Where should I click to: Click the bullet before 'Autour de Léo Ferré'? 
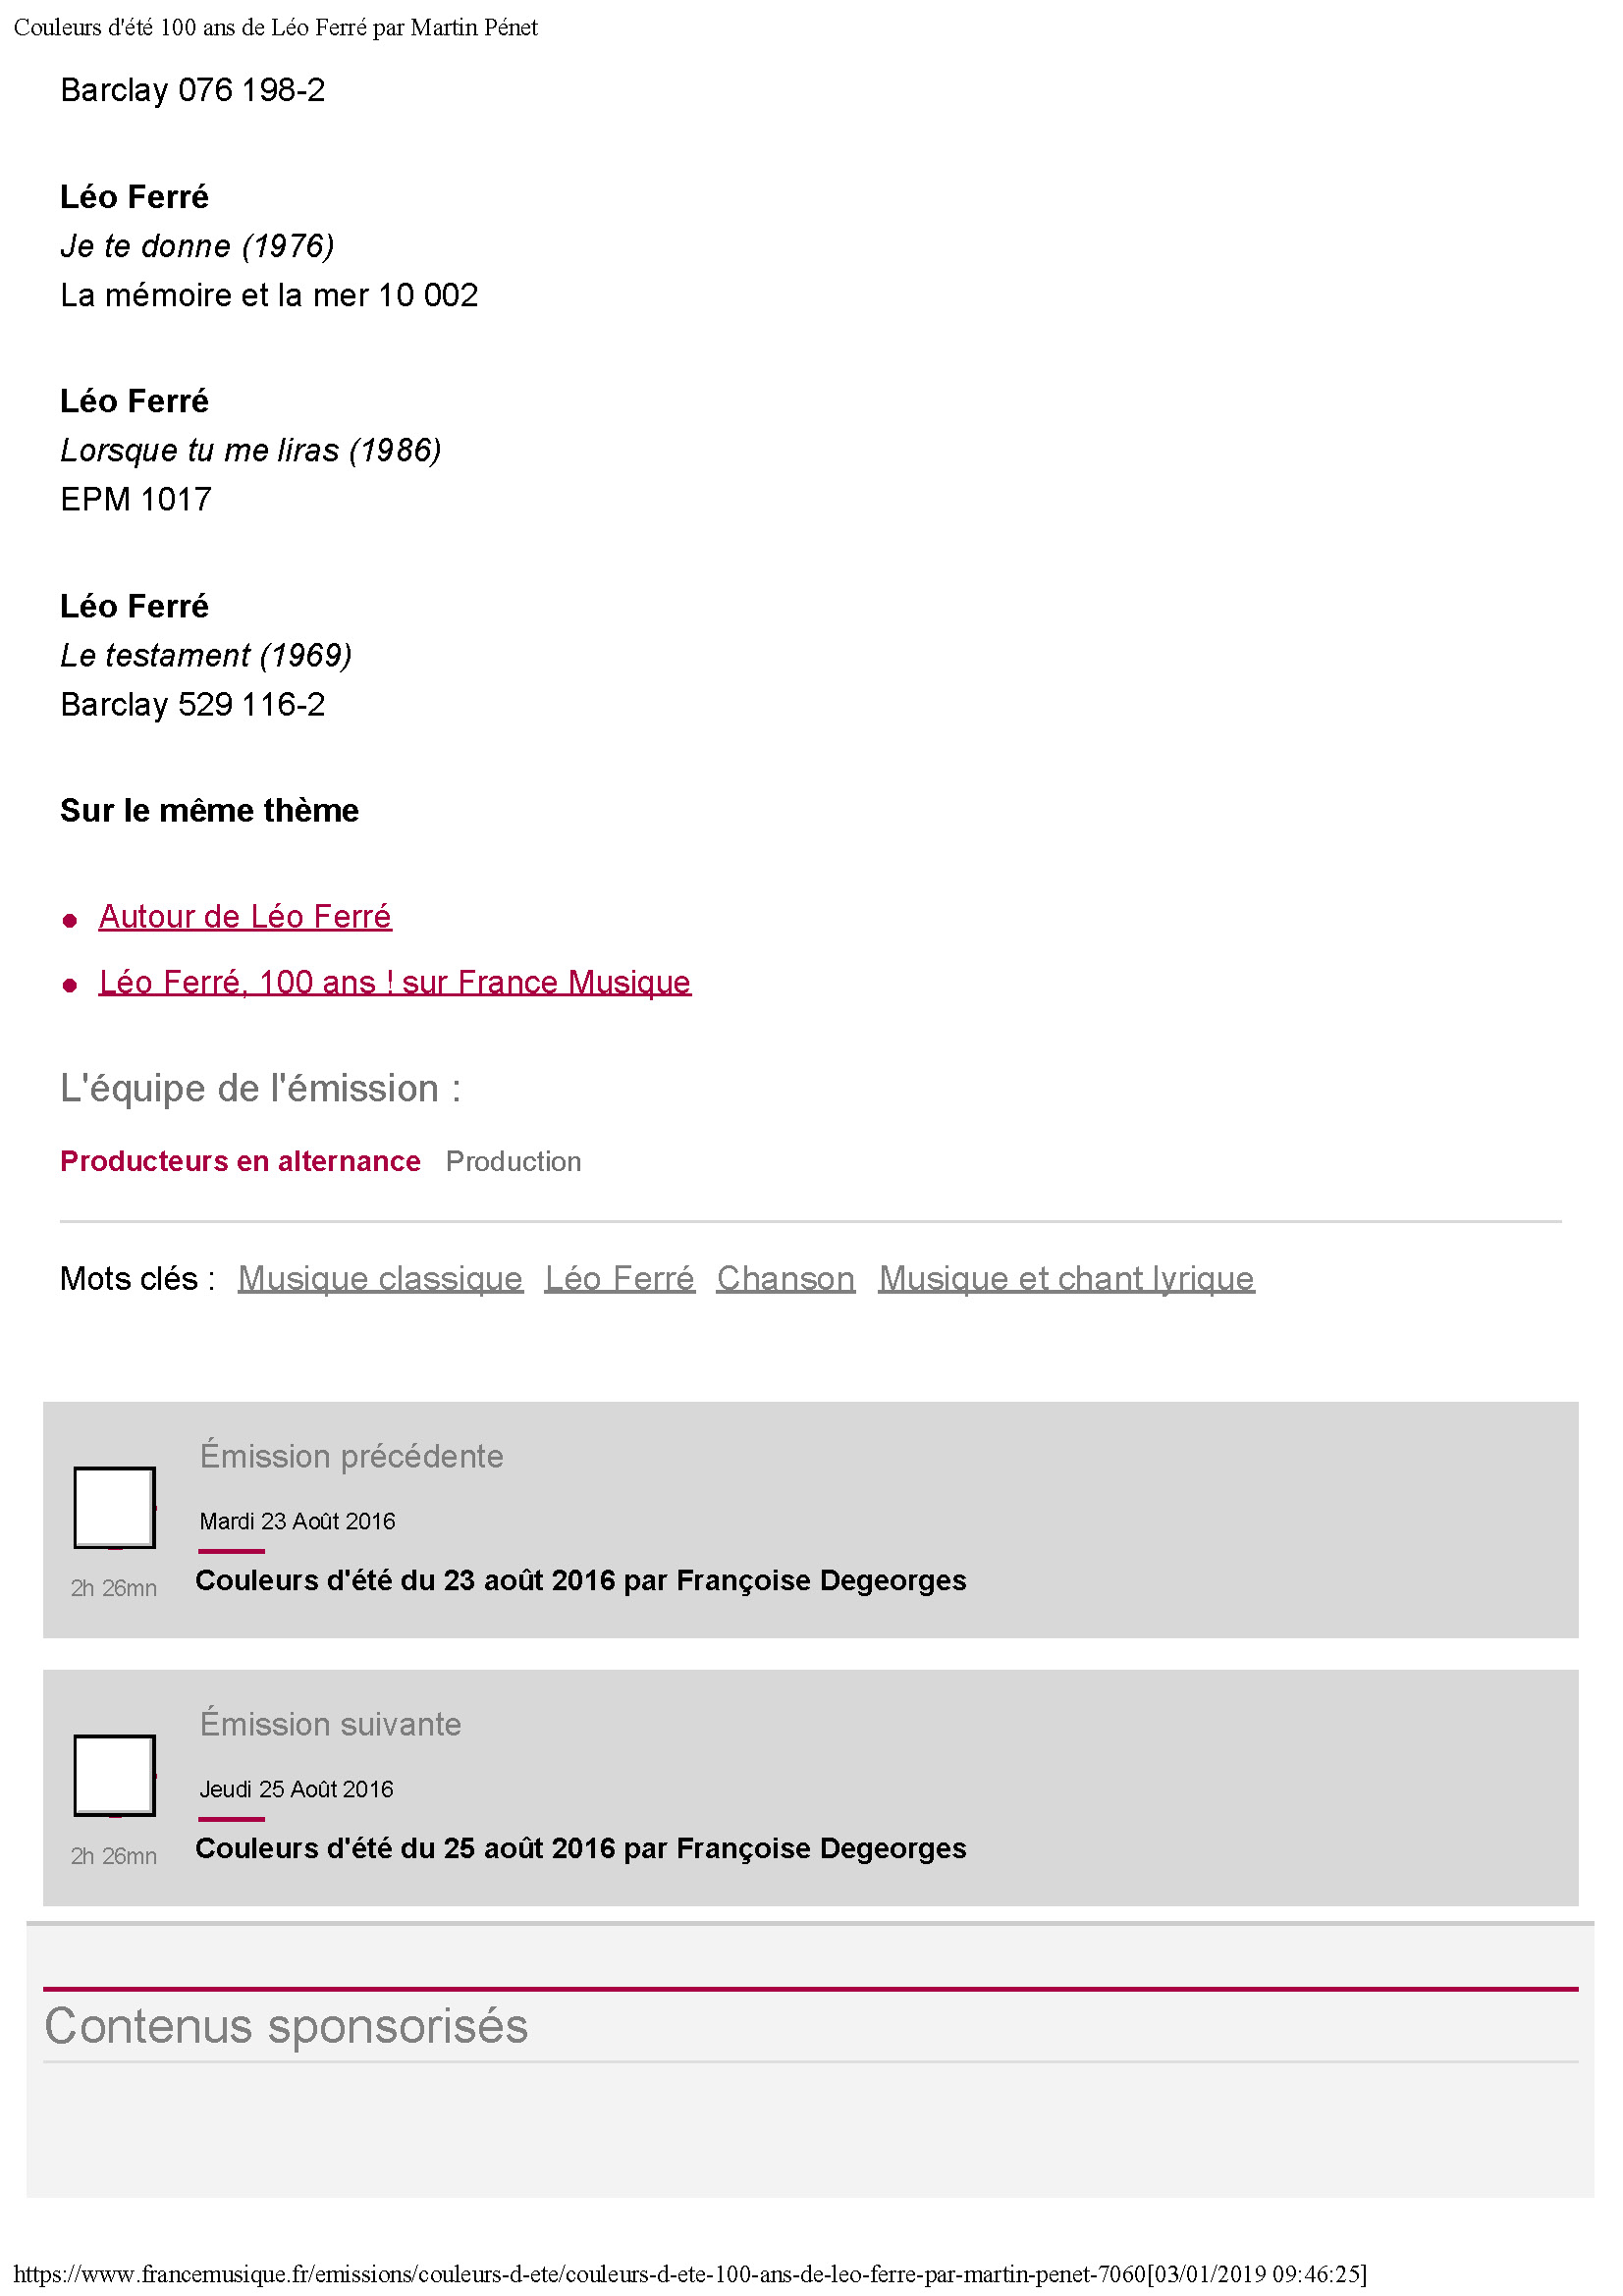click(x=70, y=920)
